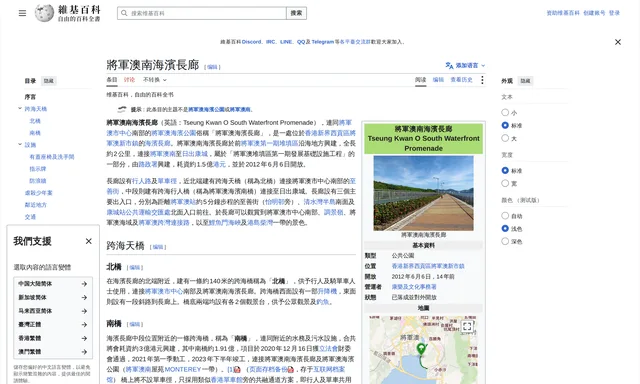Edit the 跨海天橋 section
Screen dimensions: 640x384
coord(158,247)
